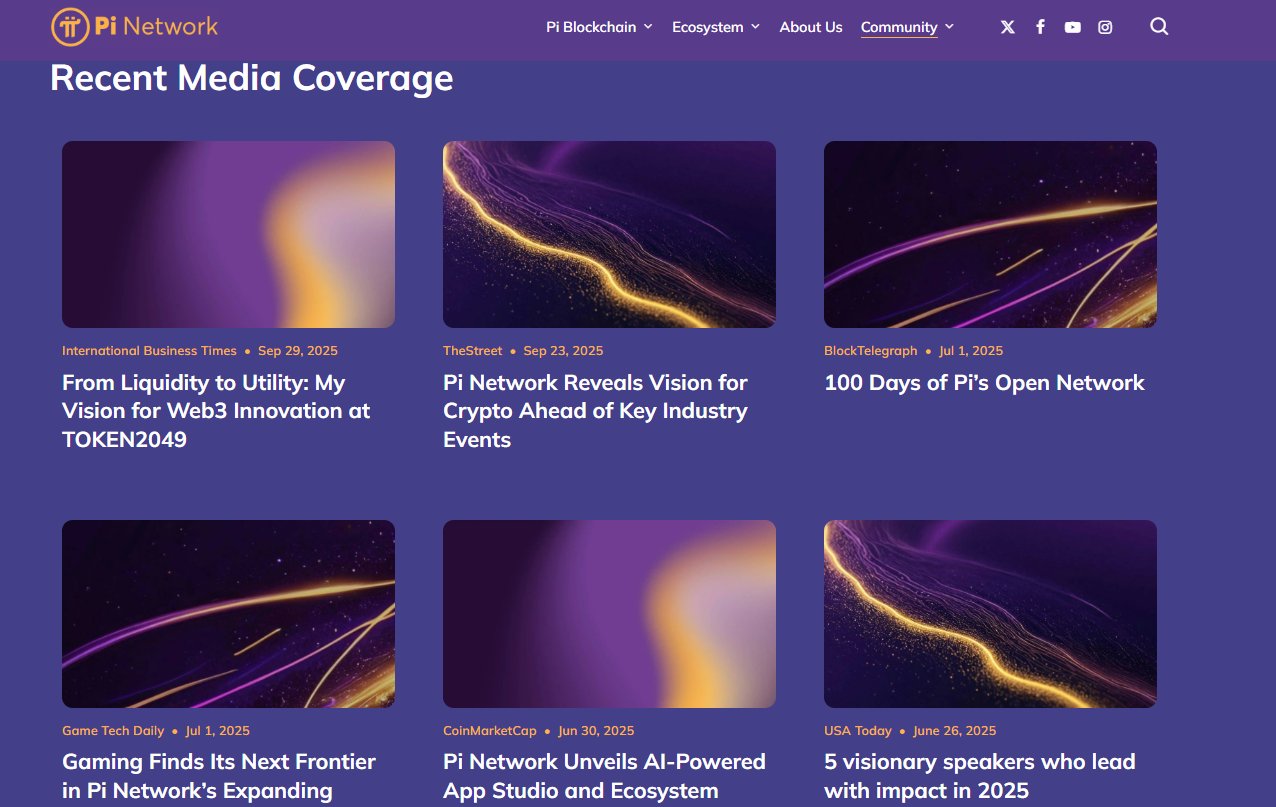The image size is (1276, 807).
Task: Open 100 Days of Pi's Open Network
Action: 984,383
